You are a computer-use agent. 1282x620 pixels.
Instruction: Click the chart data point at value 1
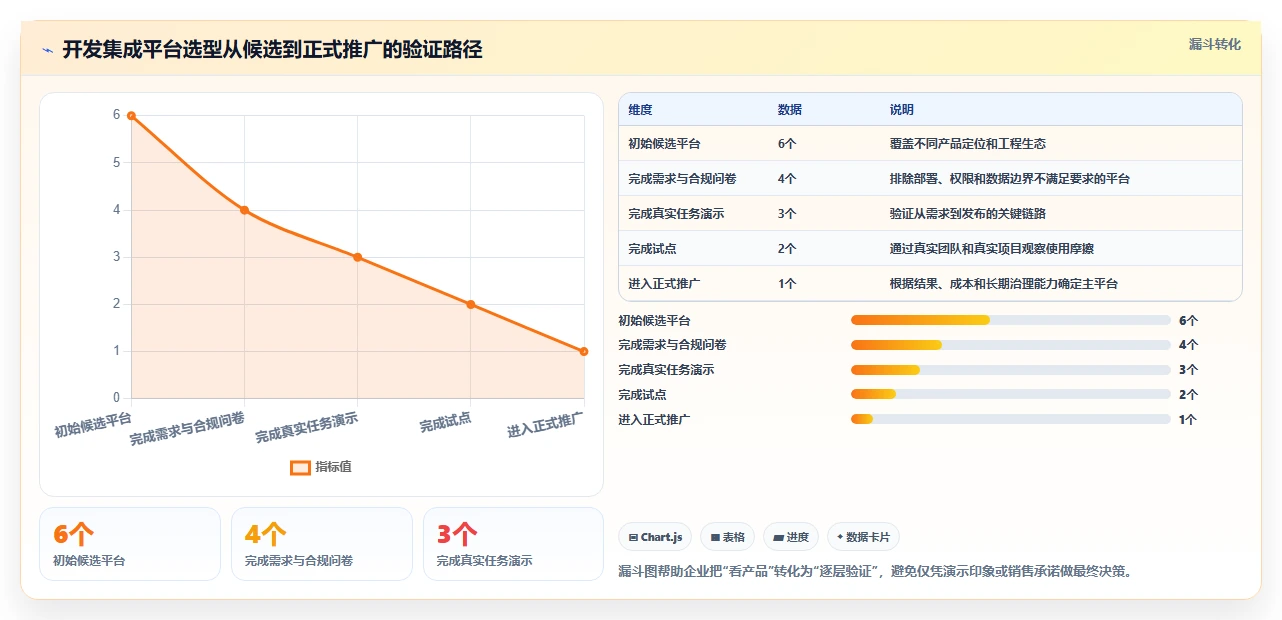pyautogui.click(x=584, y=351)
